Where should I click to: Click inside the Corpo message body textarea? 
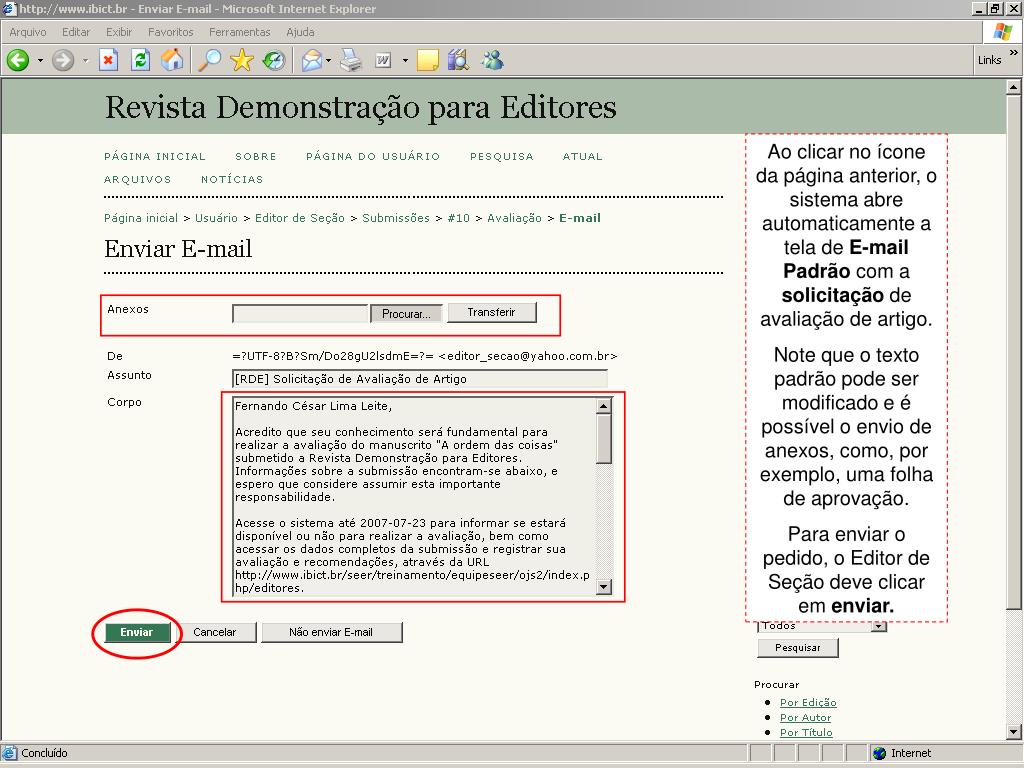(x=414, y=496)
